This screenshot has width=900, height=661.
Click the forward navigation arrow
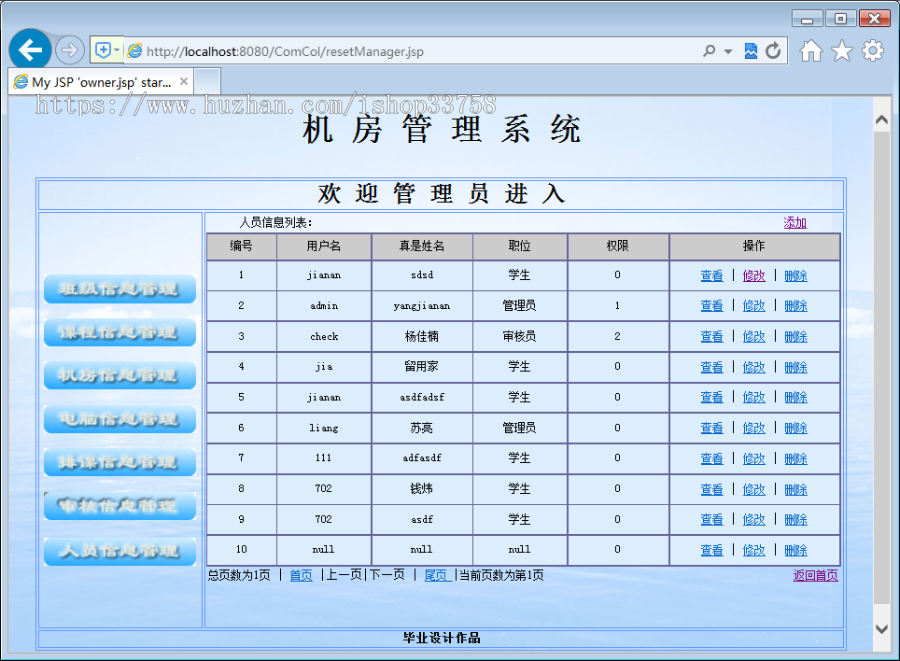(69, 49)
